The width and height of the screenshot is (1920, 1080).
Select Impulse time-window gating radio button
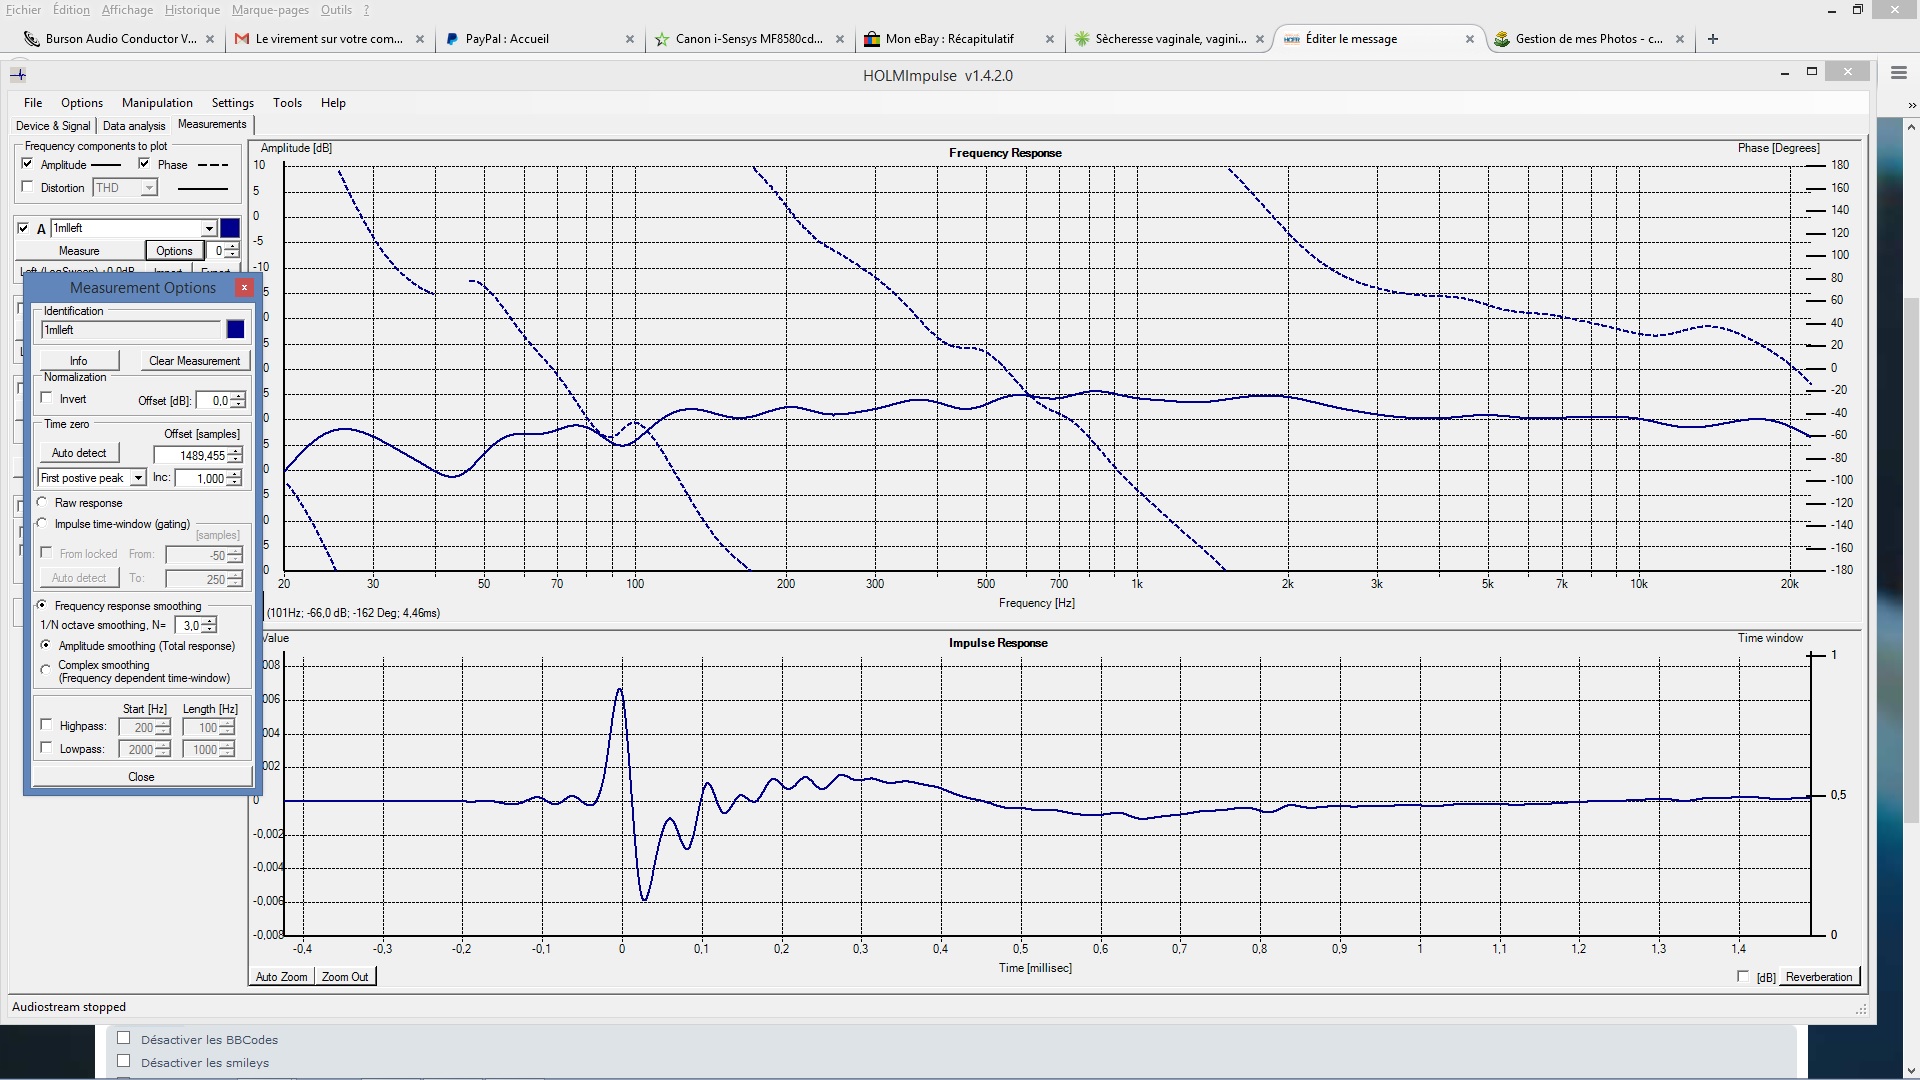[x=43, y=523]
